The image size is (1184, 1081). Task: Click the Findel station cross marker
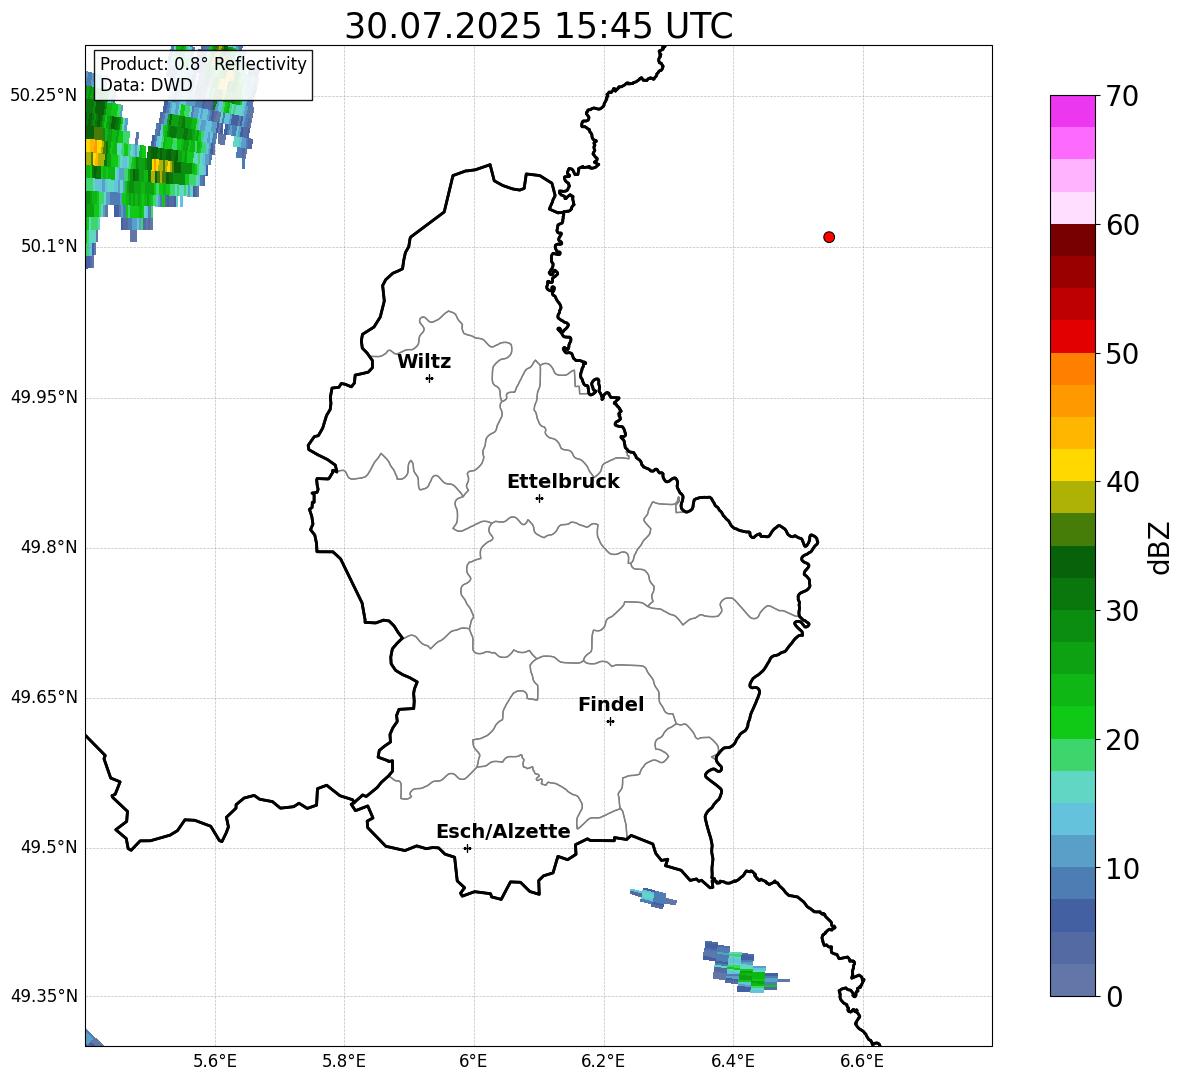click(x=610, y=722)
